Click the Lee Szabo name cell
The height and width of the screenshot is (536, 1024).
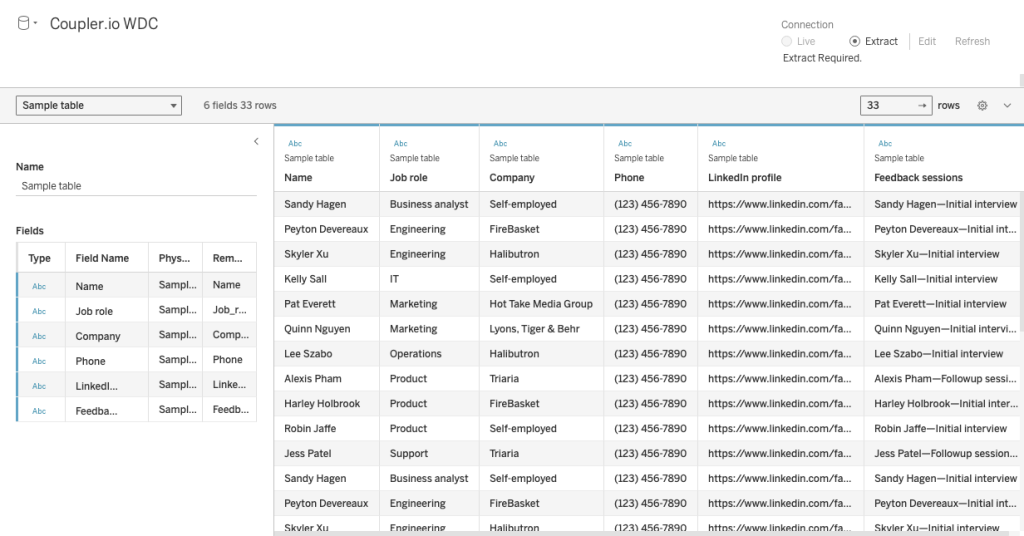coord(308,354)
